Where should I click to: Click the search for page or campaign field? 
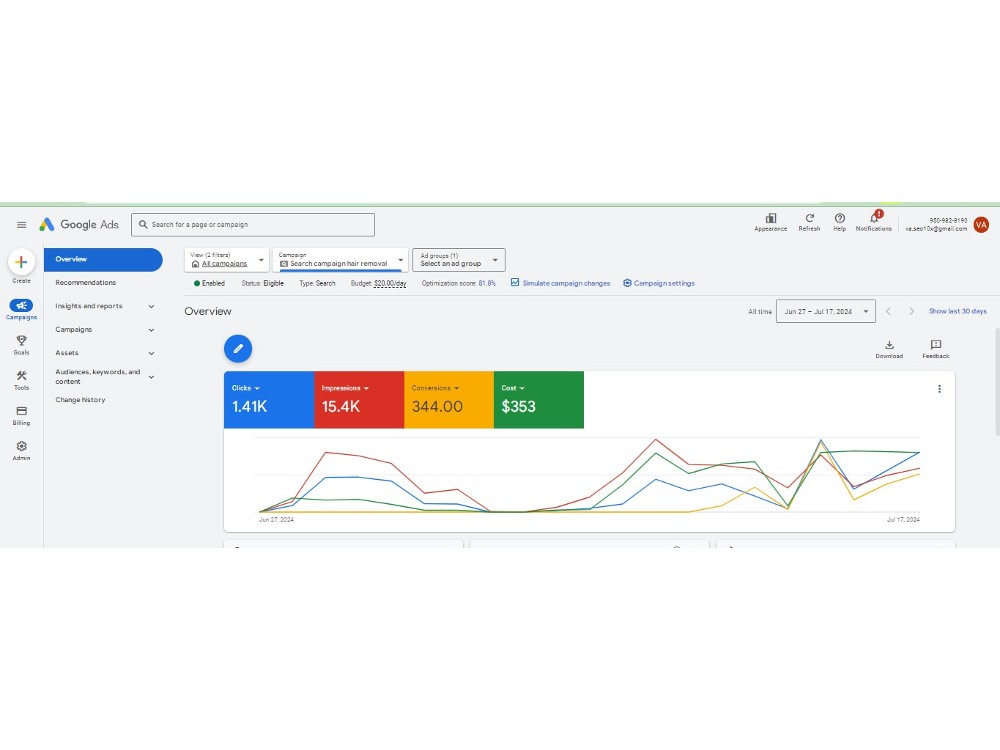pos(253,224)
